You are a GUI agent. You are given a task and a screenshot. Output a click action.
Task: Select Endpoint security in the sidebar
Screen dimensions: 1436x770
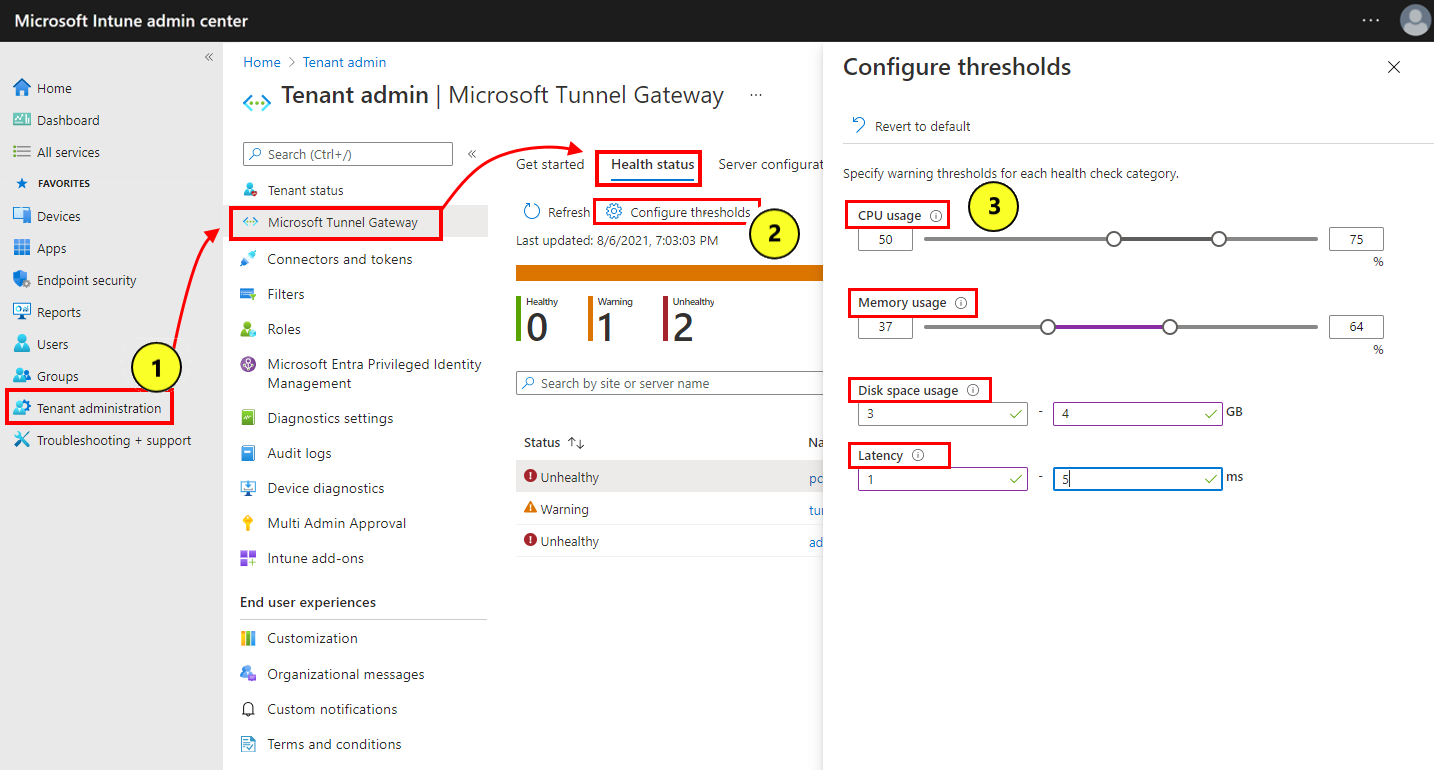(88, 279)
